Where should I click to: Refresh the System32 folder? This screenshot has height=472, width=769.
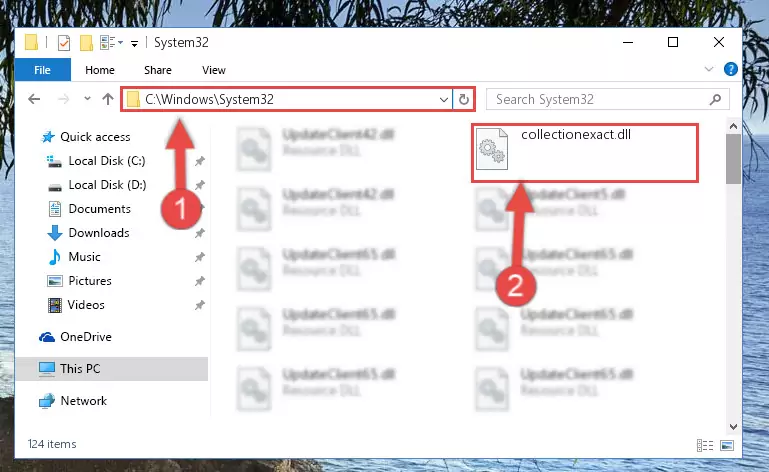pos(463,100)
